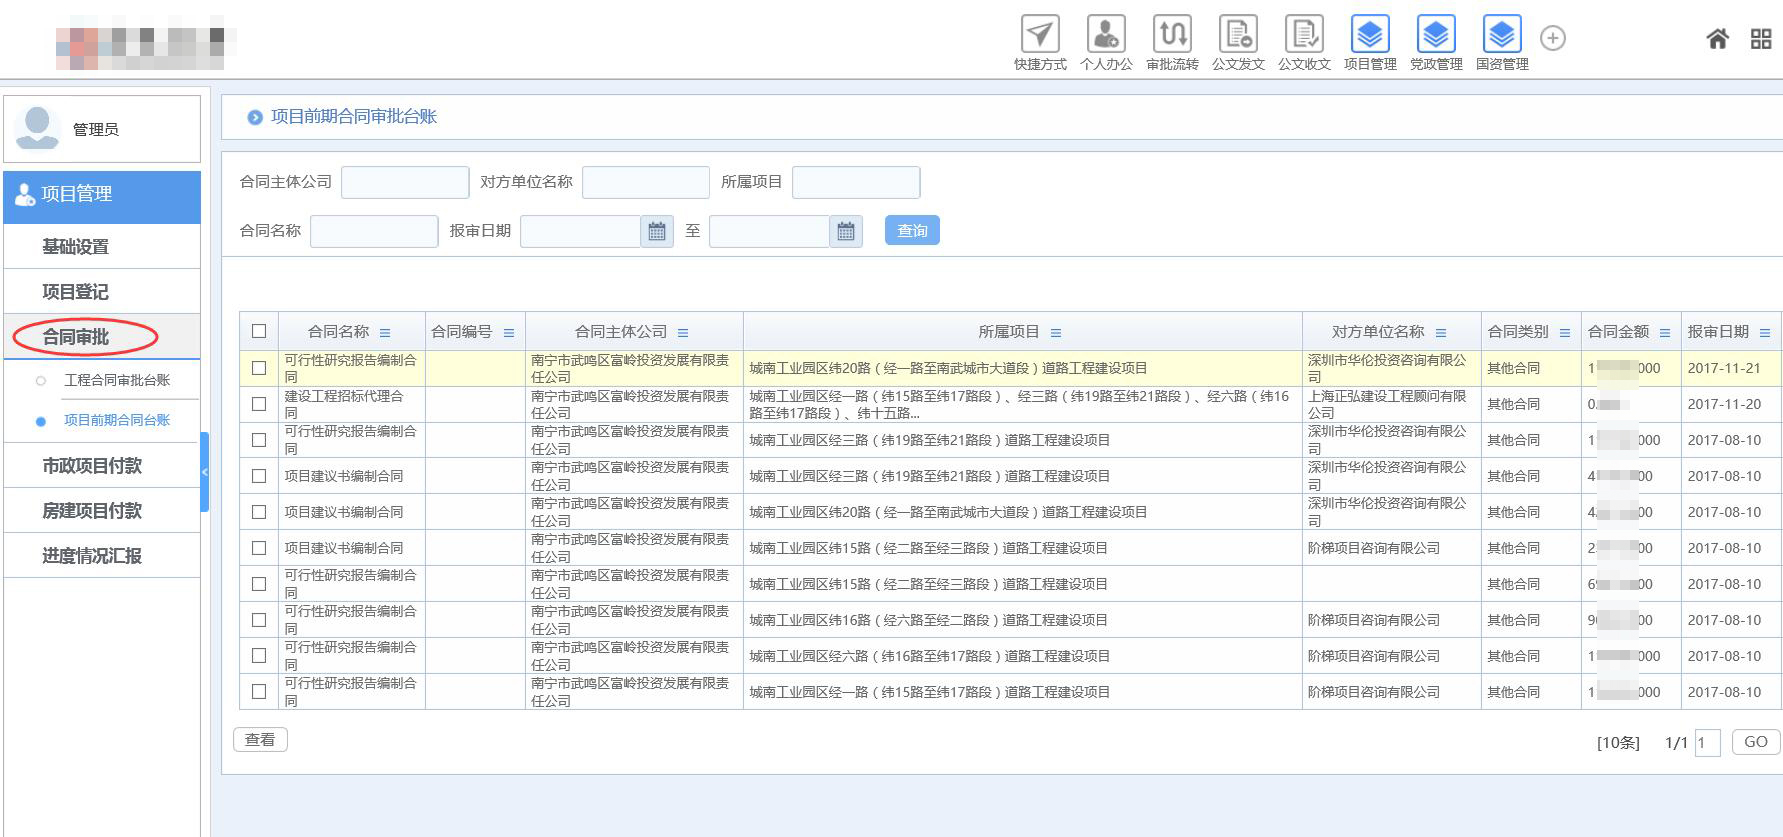Click the 审批流转 approval flow icon

tap(1172, 35)
